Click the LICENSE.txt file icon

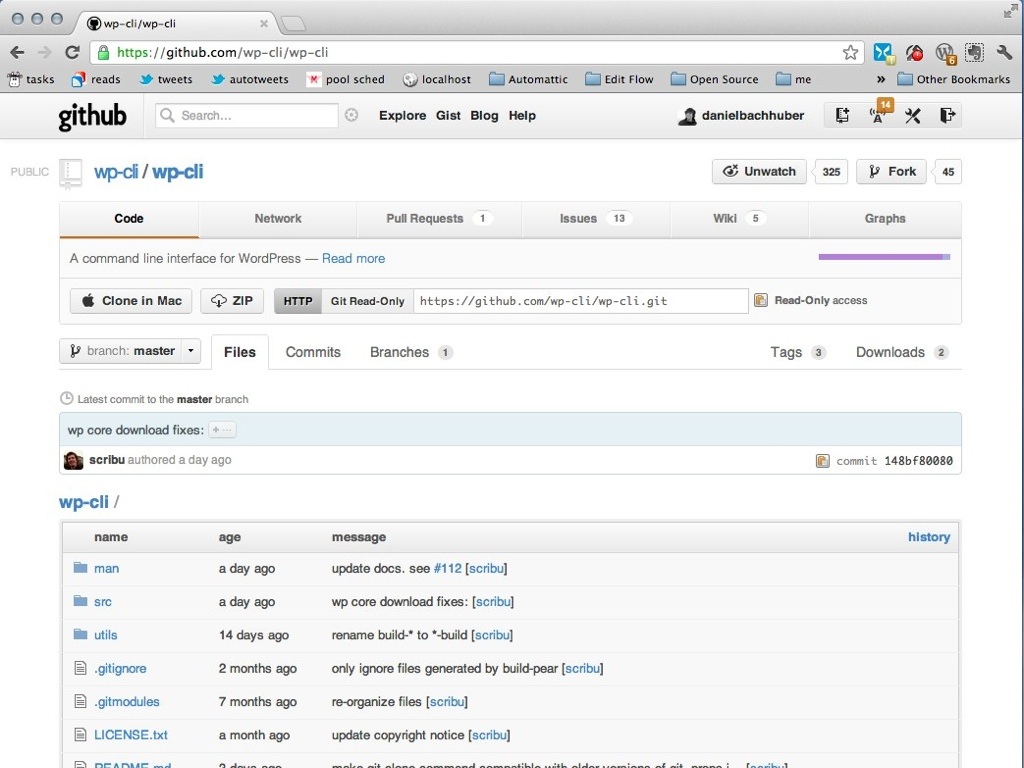(x=80, y=735)
